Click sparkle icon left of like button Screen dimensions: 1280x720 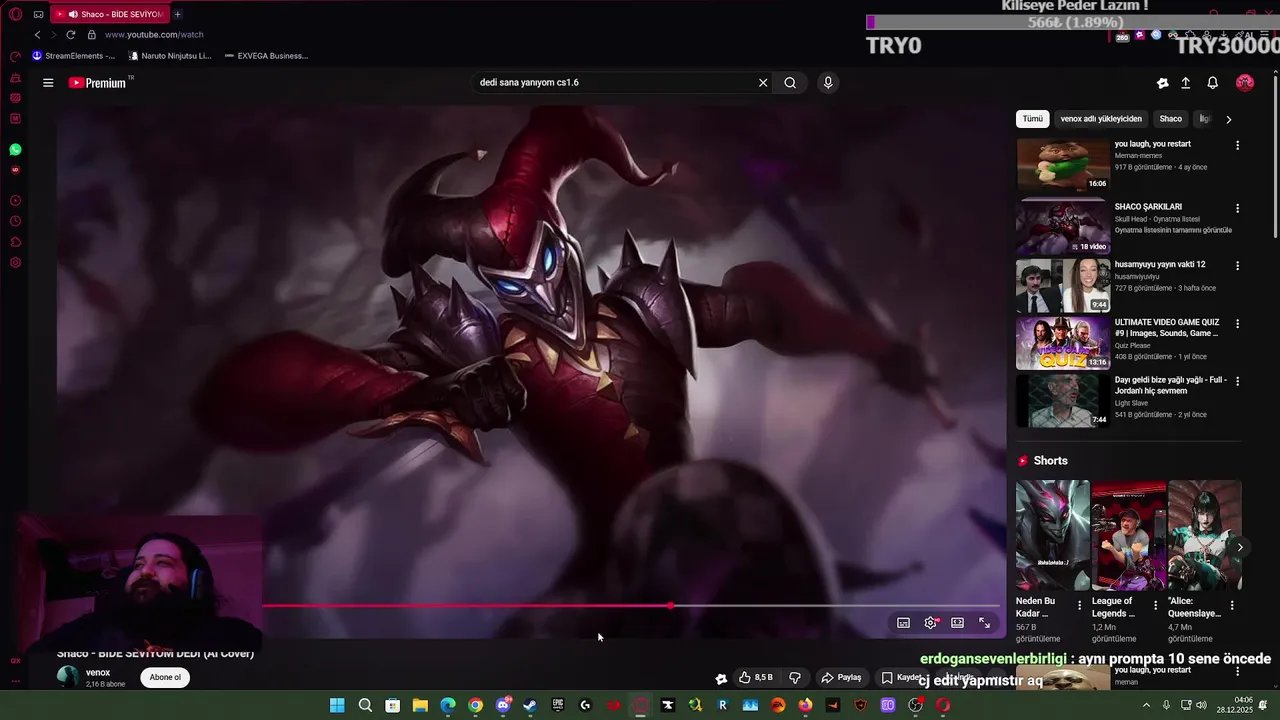721,678
